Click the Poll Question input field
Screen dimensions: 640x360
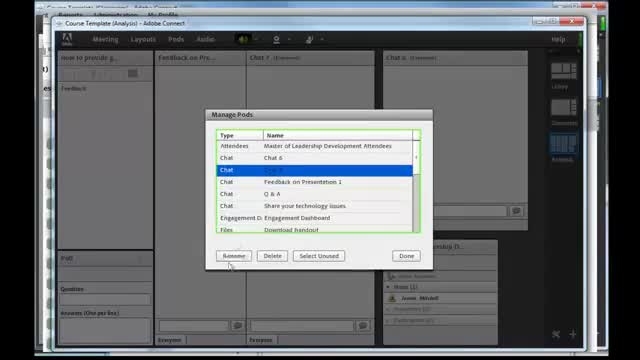click(x=105, y=300)
